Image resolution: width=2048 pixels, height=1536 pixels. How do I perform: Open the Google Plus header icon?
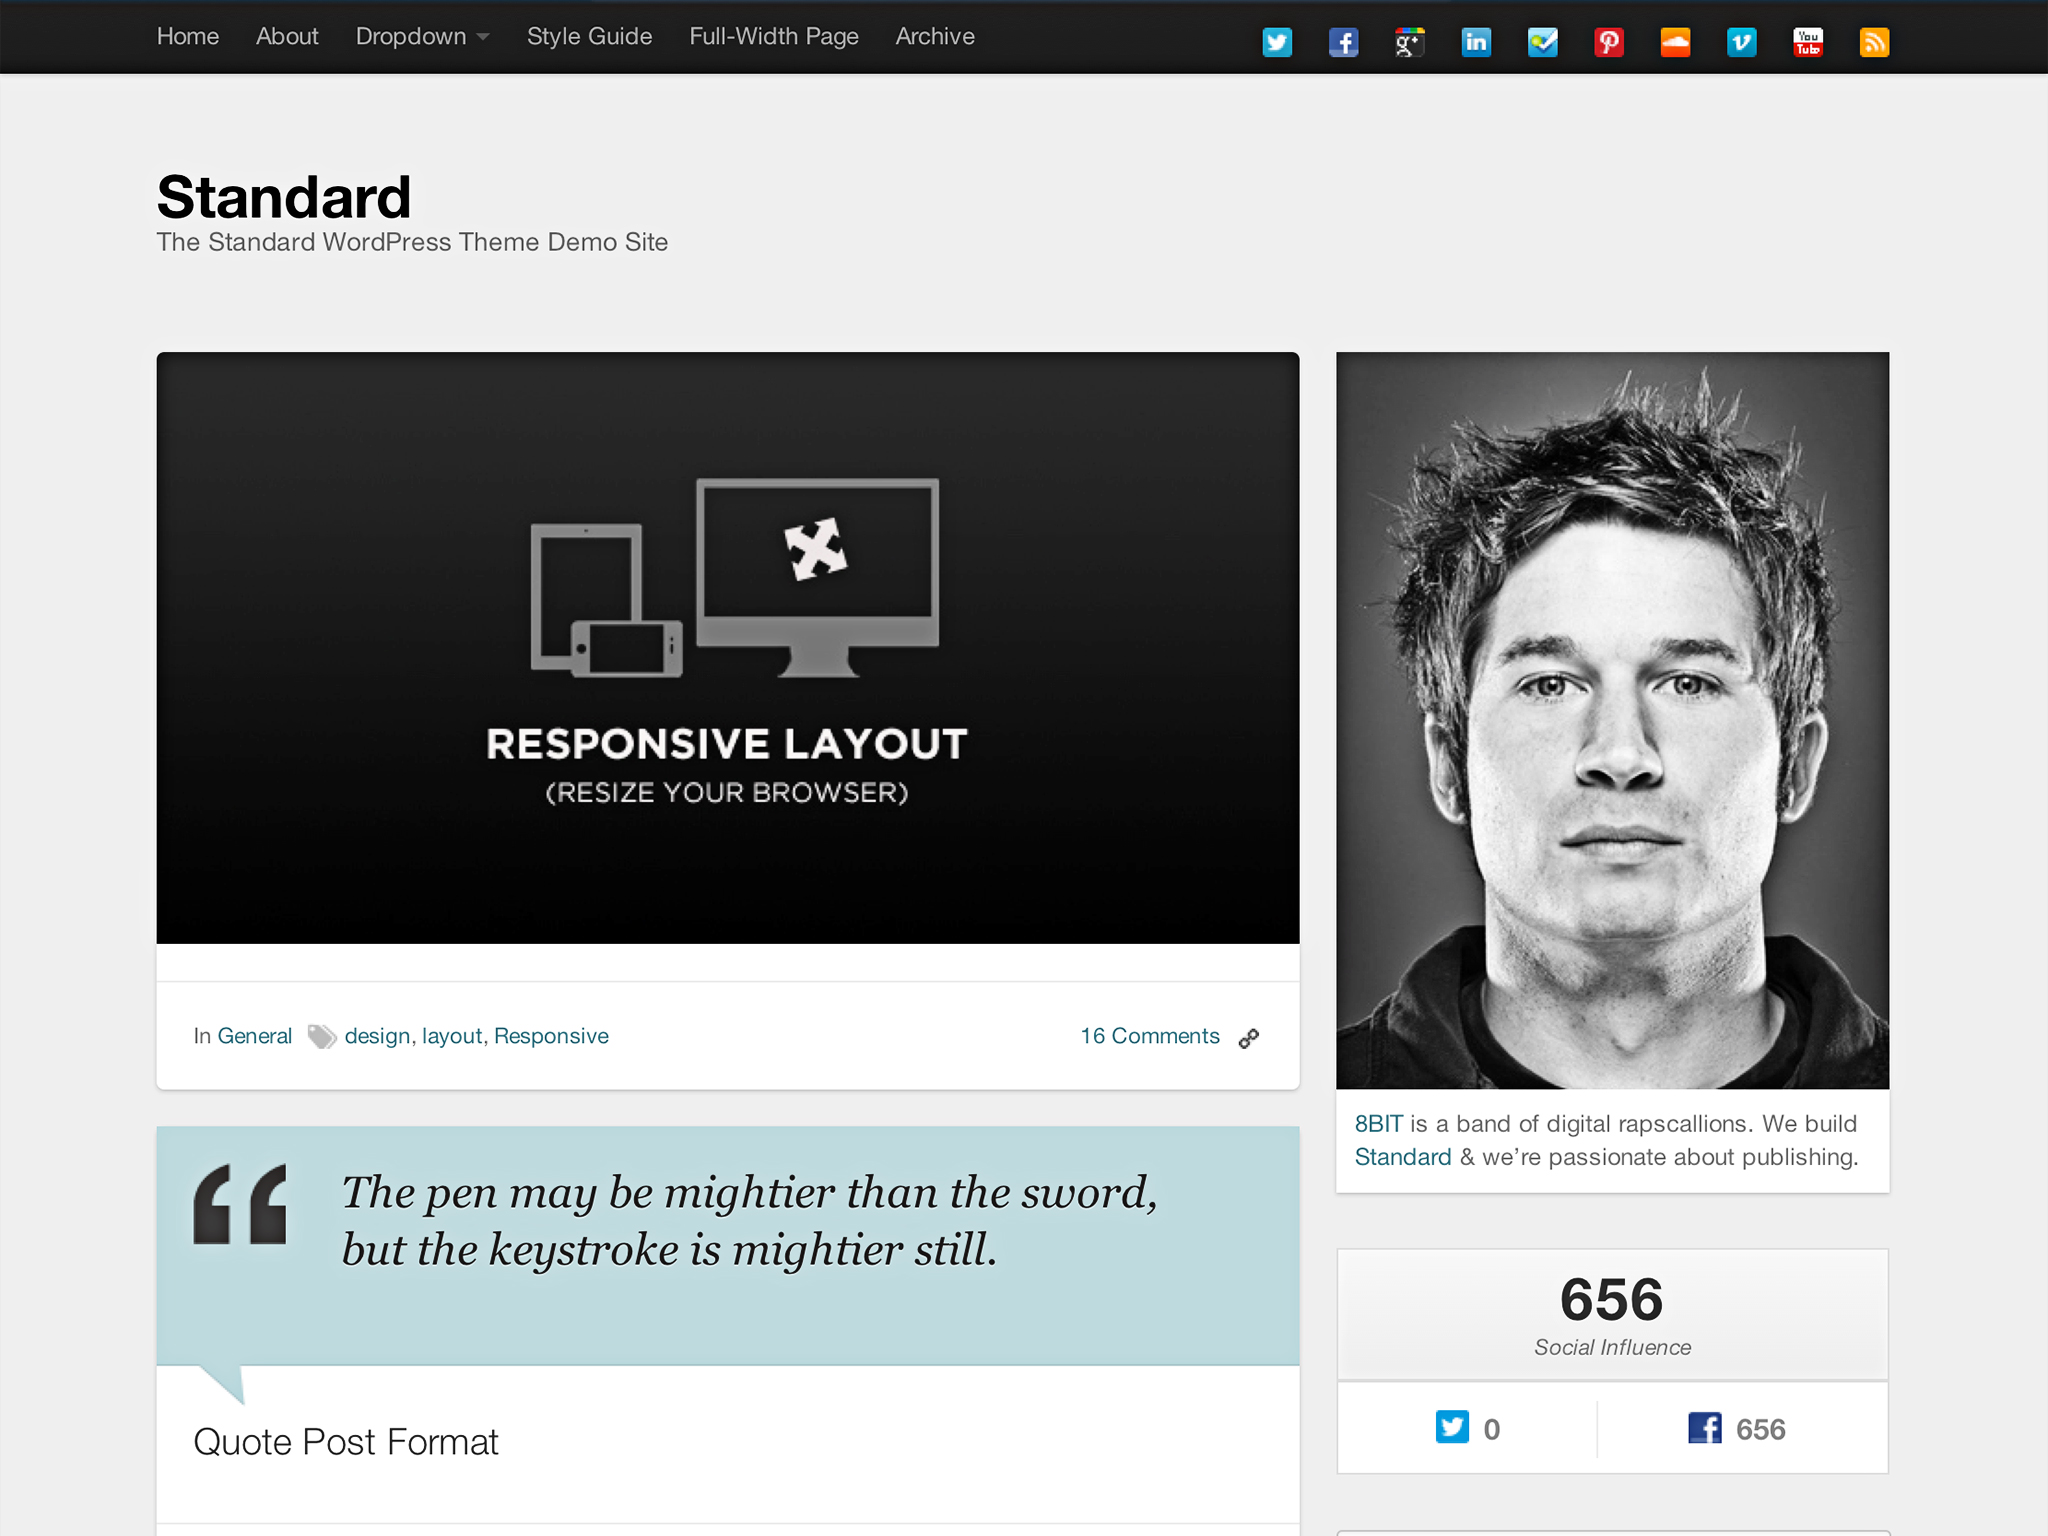click(x=1410, y=42)
